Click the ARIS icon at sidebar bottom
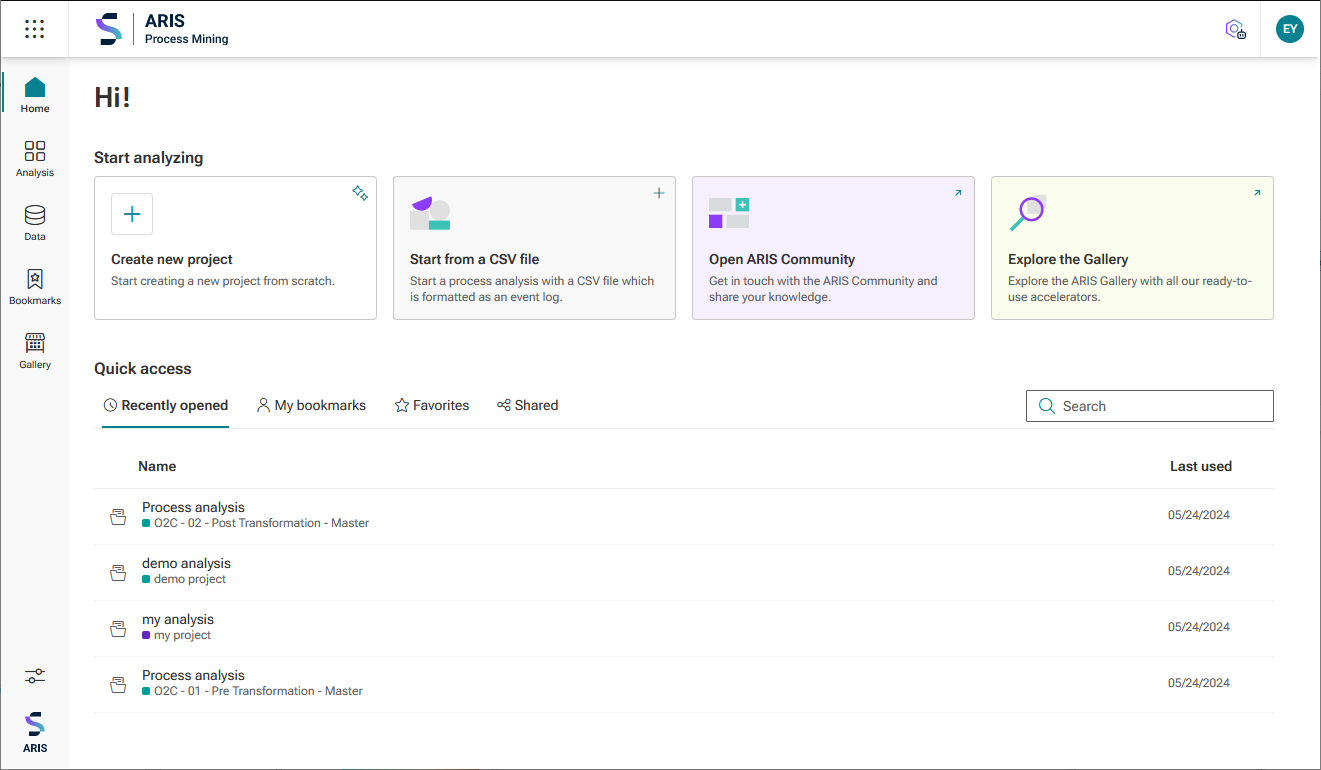1321x770 pixels. pyautogui.click(x=35, y=732)
